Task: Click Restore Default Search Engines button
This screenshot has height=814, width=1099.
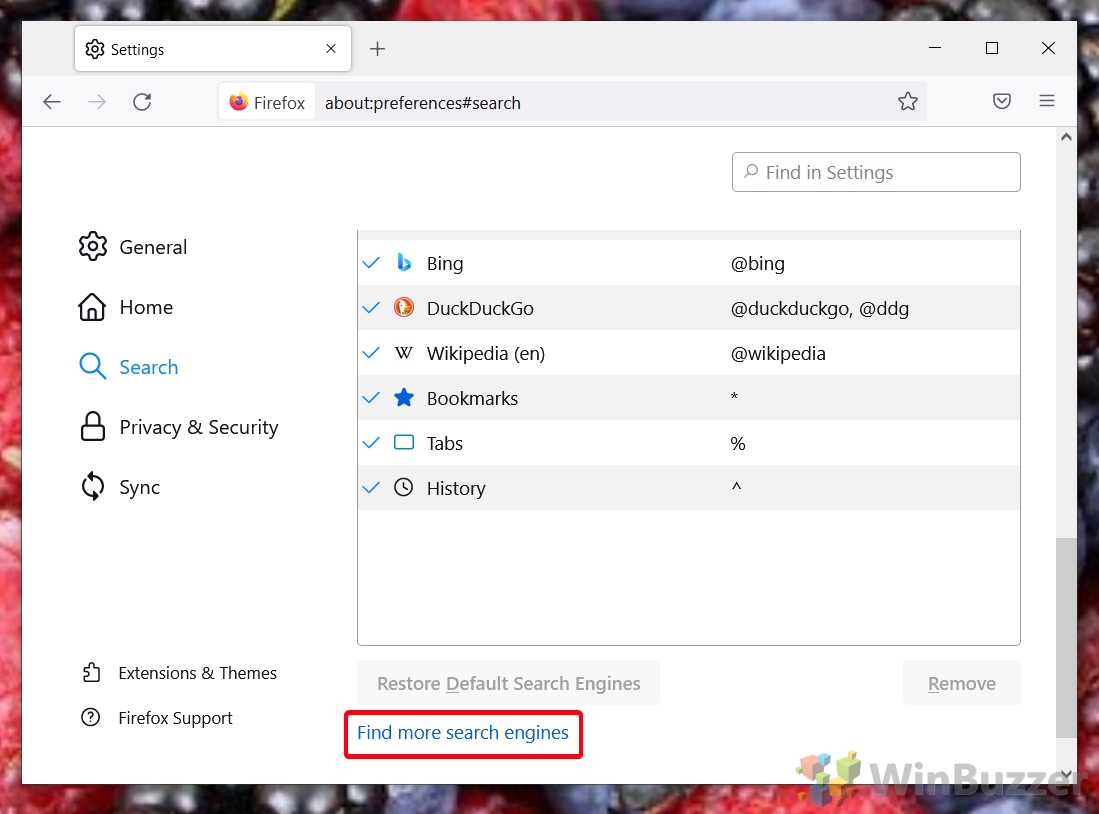Action: point(508,683)
